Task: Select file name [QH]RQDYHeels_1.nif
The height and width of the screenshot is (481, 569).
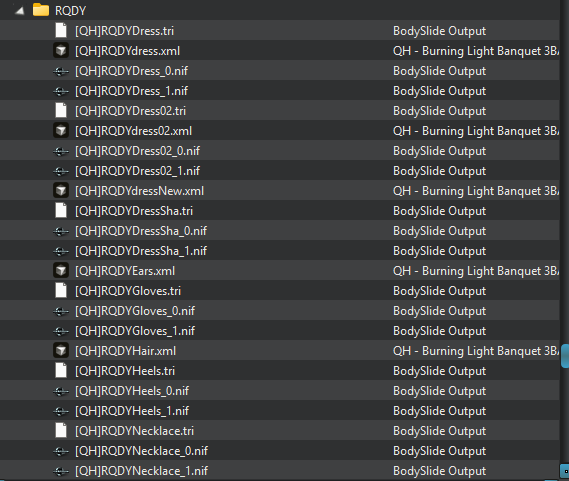Action: 132,411
